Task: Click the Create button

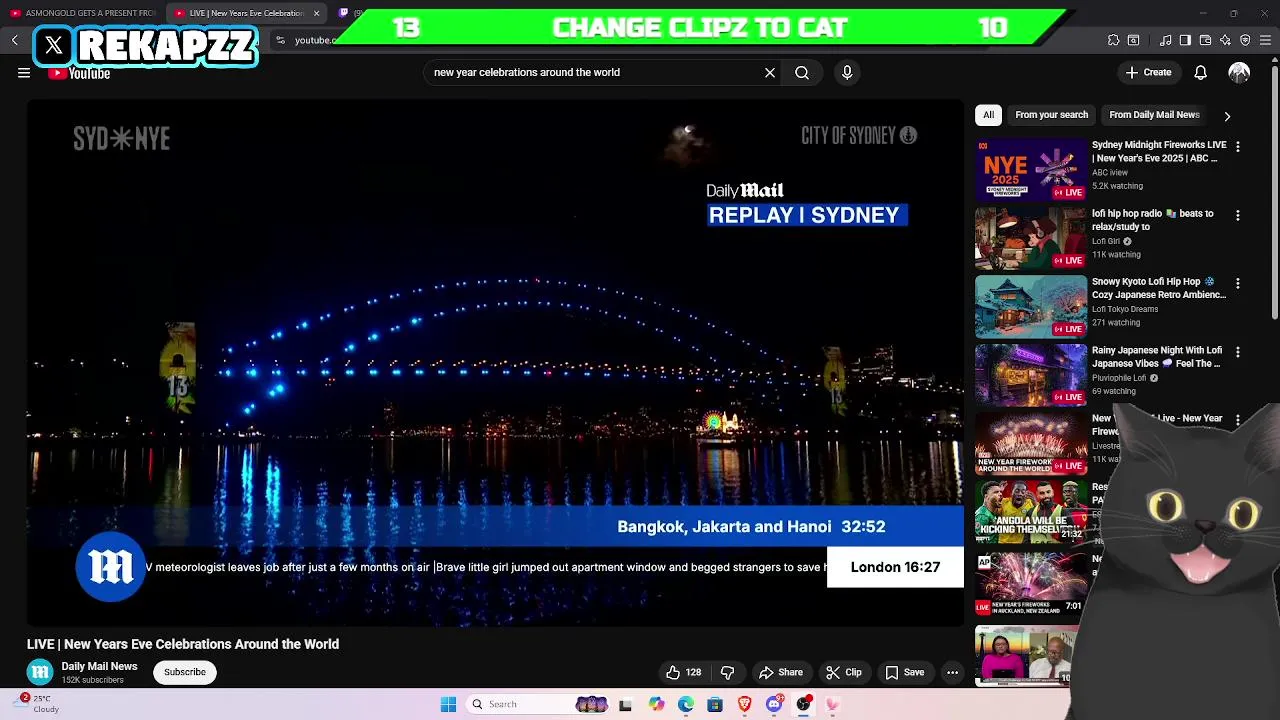Action: coord(1148,72)
